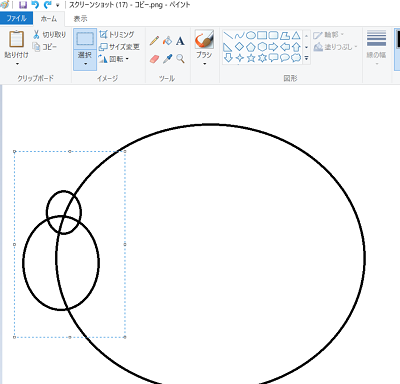Select the Color picker eyedropper tool
The image size is (400, 384).
click(167, 59)
